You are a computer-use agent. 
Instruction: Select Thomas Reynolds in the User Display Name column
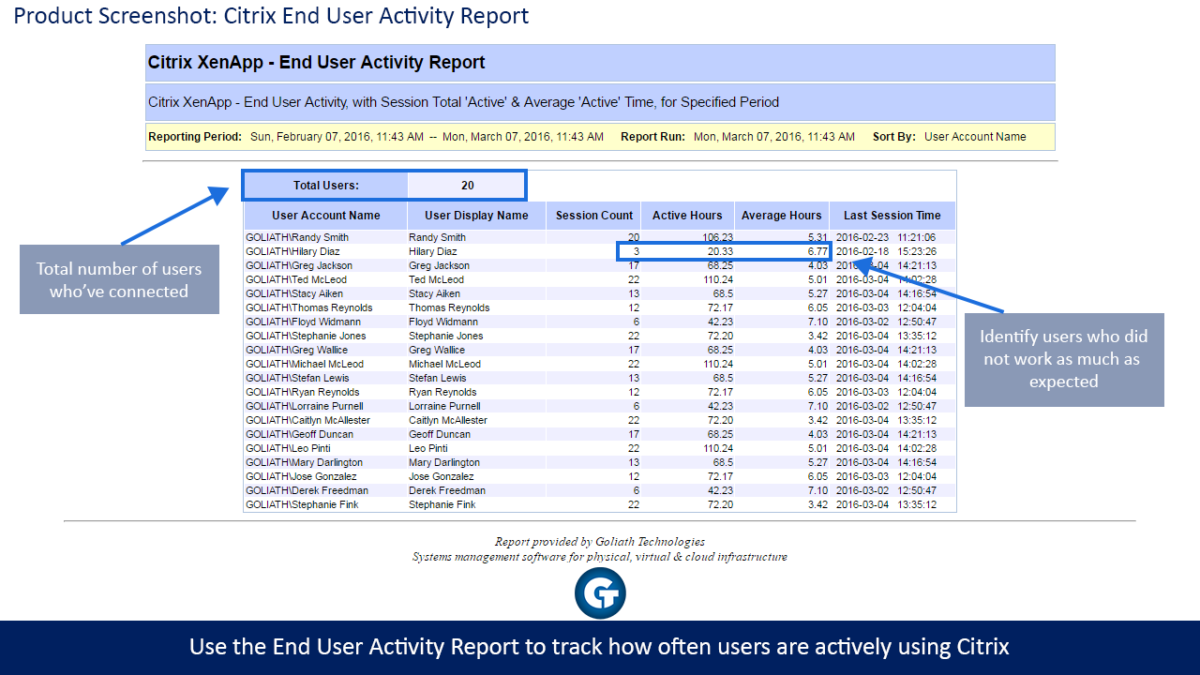point(453,307)
